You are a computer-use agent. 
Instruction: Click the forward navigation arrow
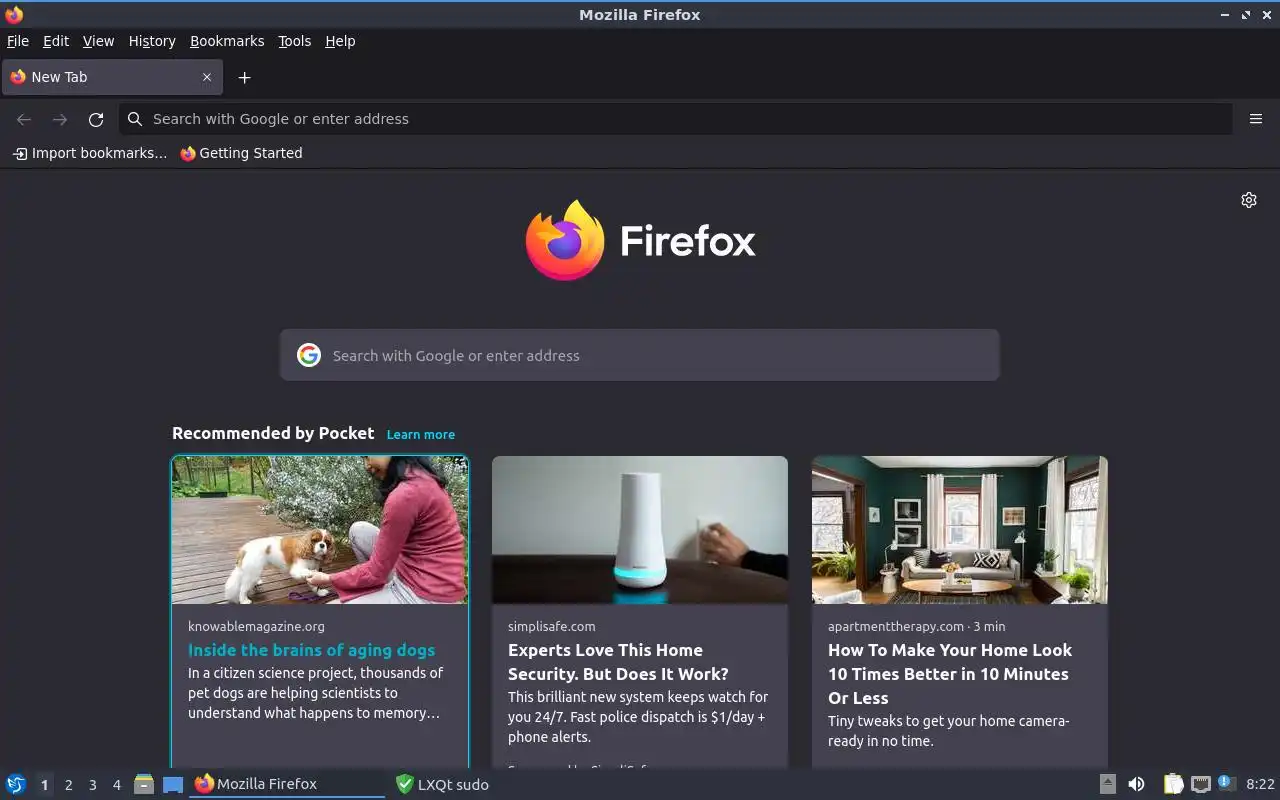point(60,119)
